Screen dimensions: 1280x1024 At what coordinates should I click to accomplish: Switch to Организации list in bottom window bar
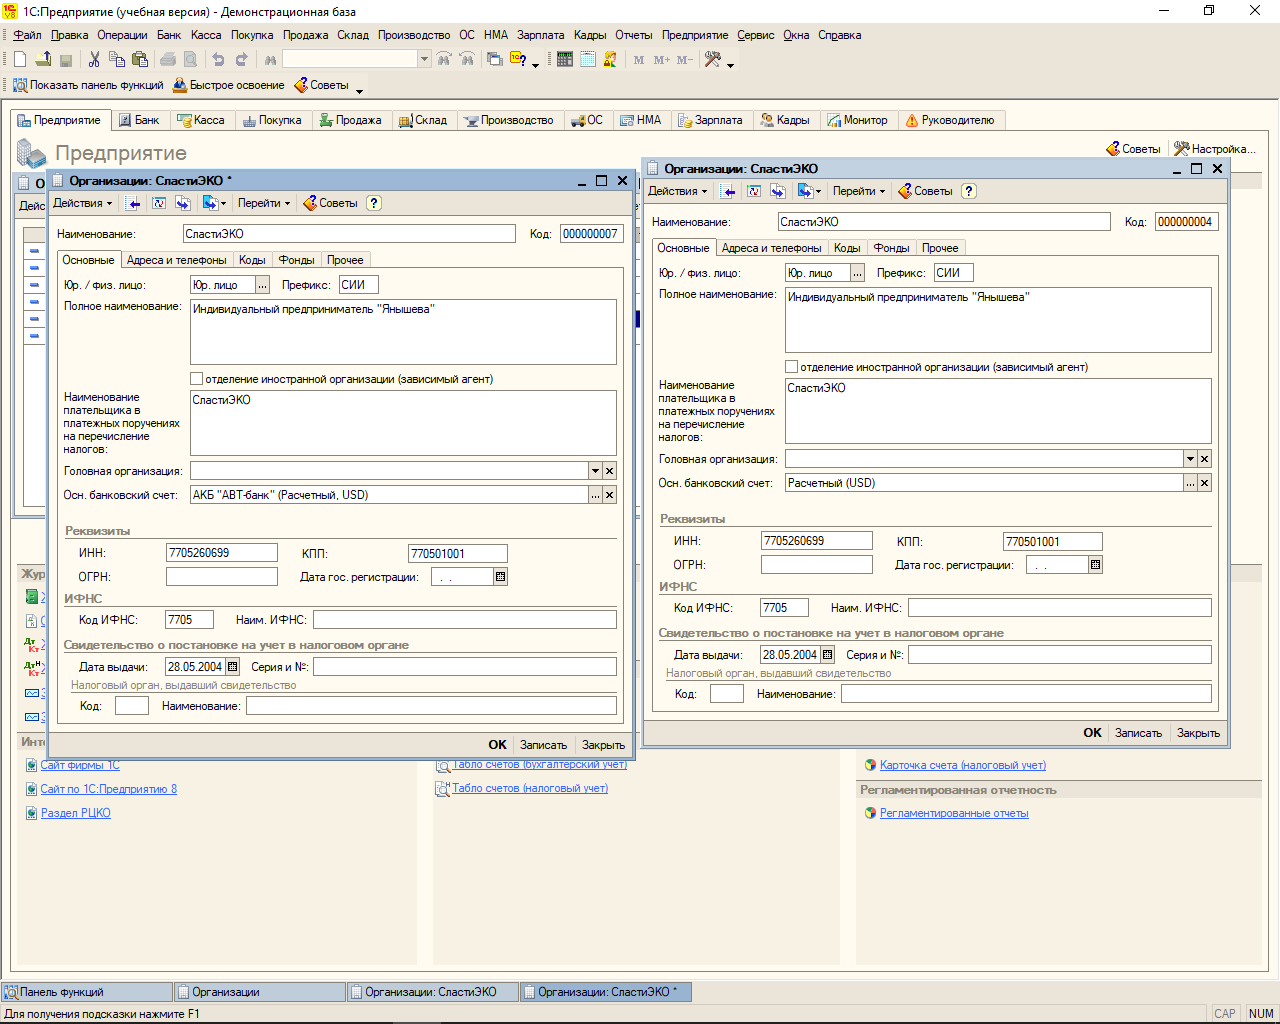click(260, 992)
